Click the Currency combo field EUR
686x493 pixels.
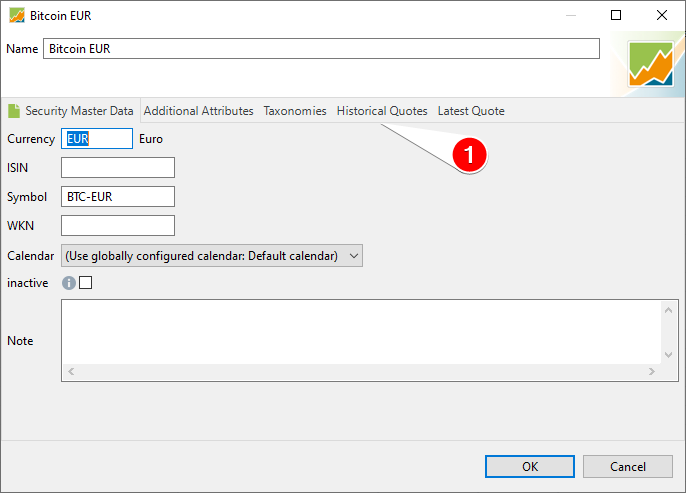(97, 139)
